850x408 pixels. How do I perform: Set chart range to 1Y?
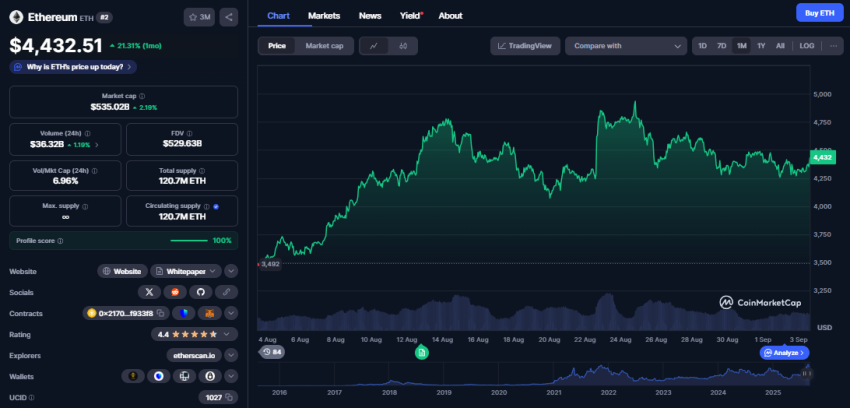(x=761, y=46)
